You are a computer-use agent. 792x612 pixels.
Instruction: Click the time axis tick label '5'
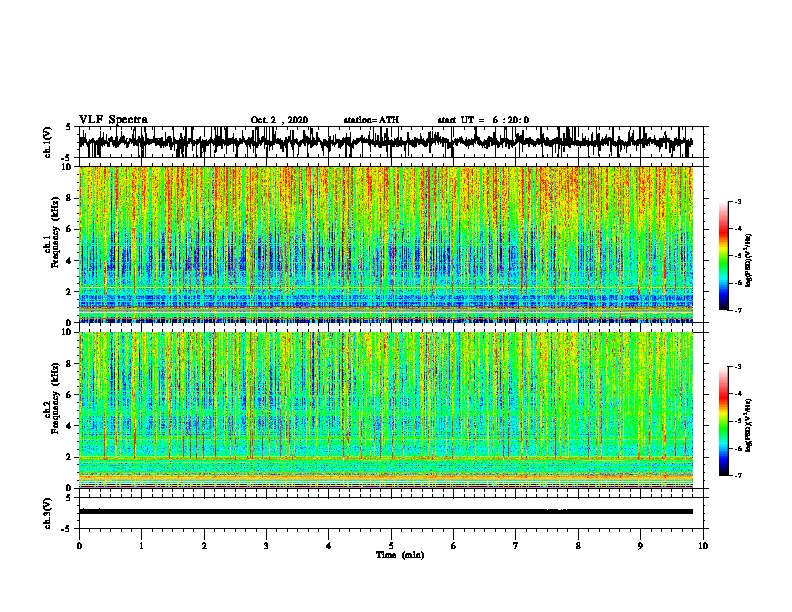pyautogui.click(x=391, y=546)
